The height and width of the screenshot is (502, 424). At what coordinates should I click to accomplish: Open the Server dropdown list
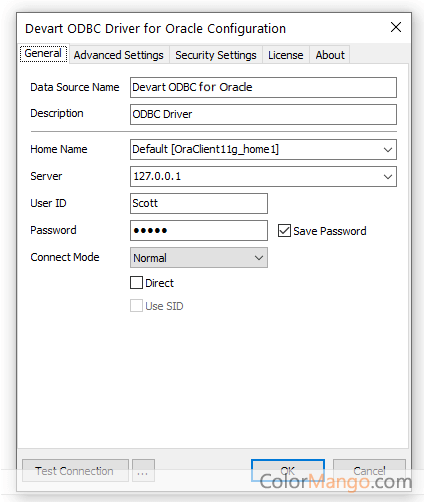click(x=388, y=177)
